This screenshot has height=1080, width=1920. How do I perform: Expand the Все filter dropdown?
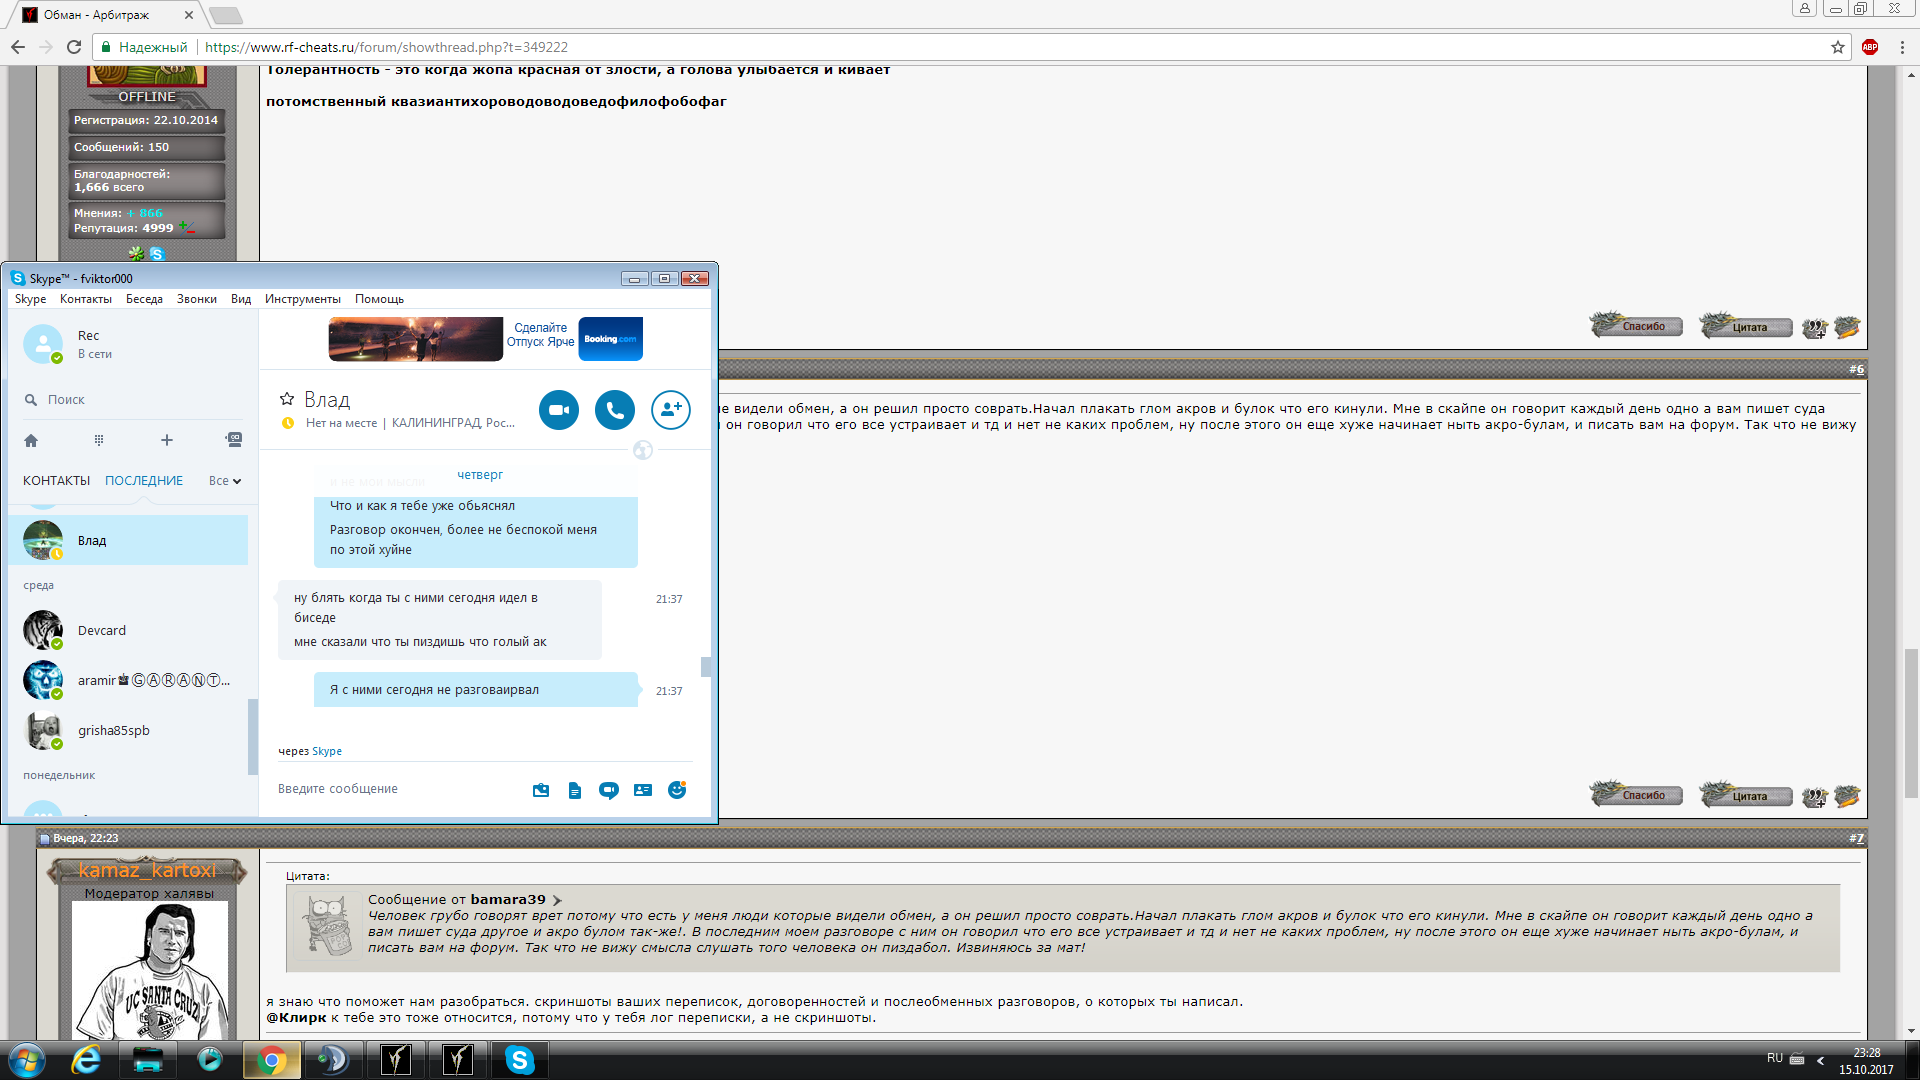225,481
